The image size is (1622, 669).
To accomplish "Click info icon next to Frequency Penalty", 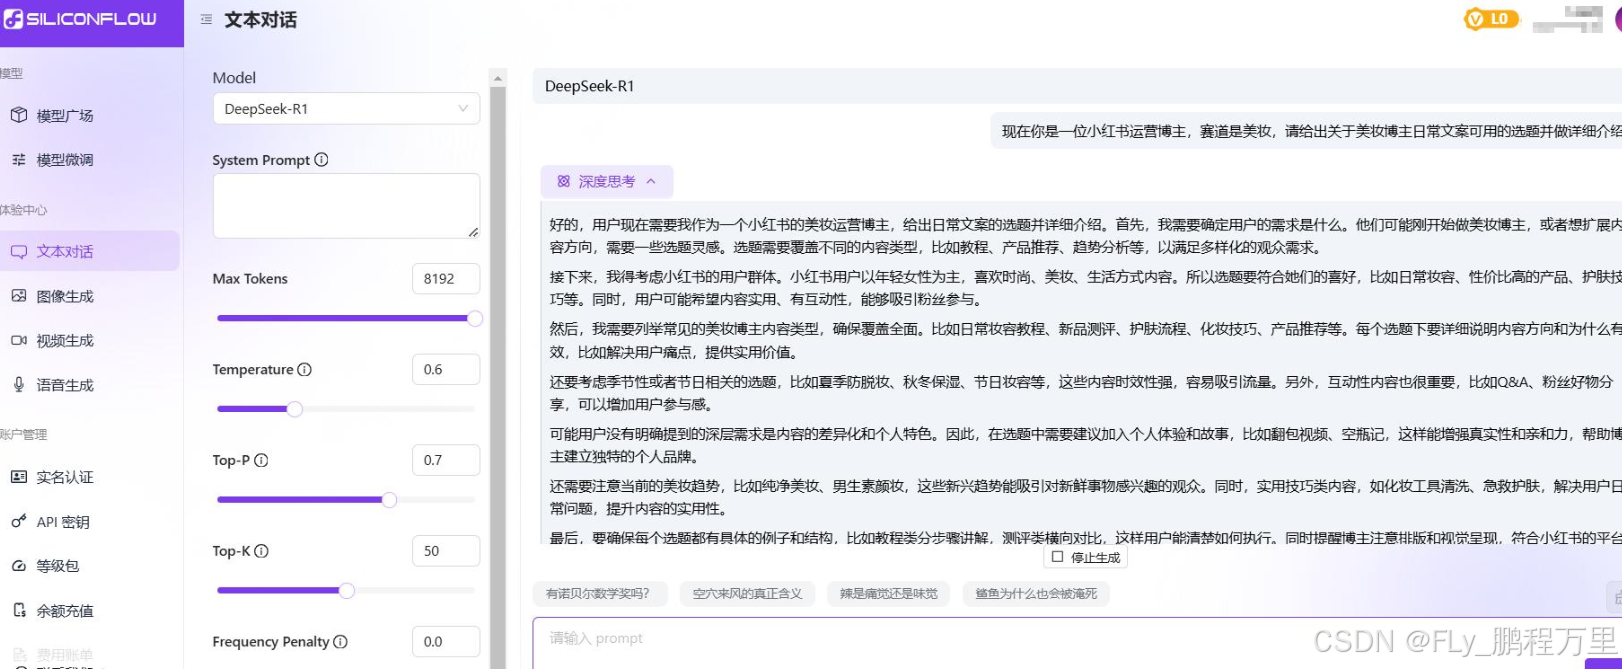I will pyautogui.click(x=341, y=642).
